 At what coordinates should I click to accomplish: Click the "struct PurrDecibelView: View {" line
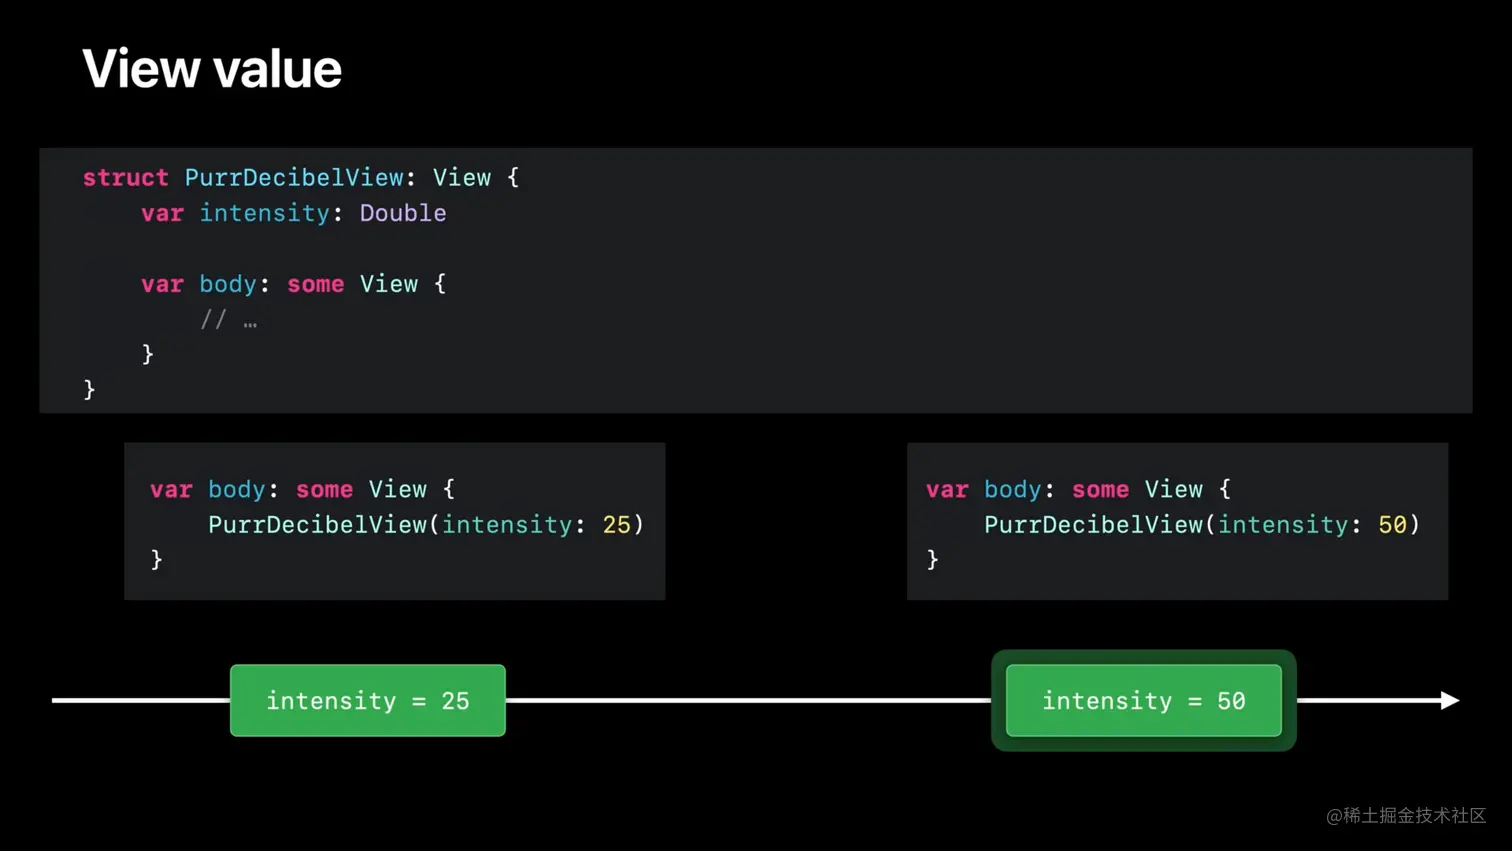pos(301,178)
